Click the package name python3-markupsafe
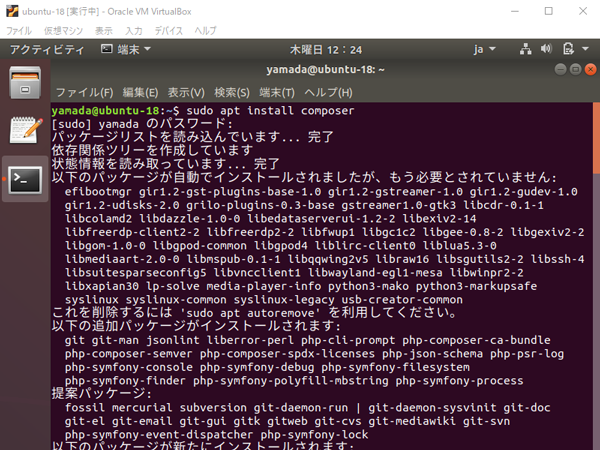This screenshot has width=600, height=450. (476, 286)
